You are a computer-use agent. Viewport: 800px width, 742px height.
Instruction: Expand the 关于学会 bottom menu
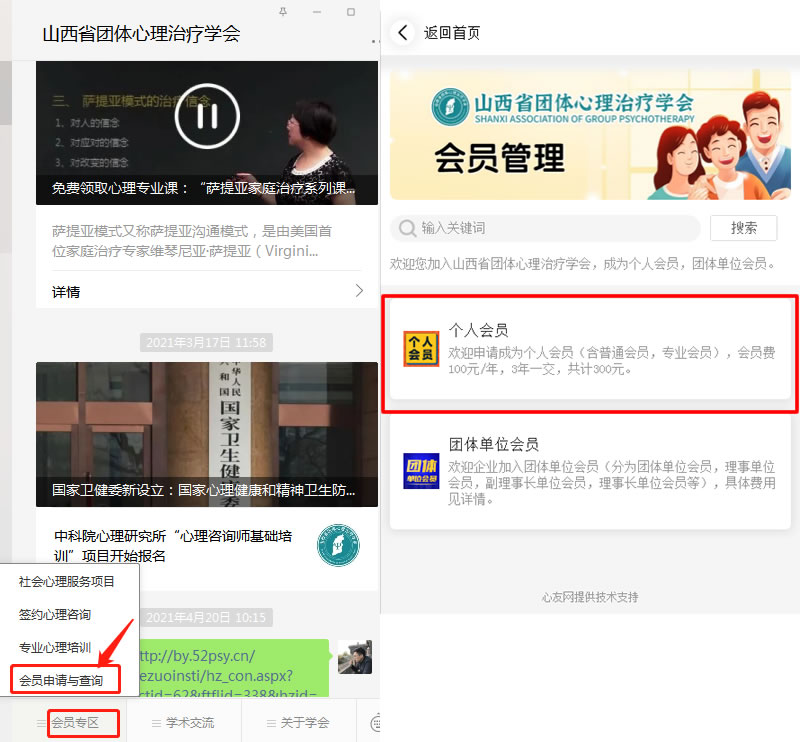coord(298,722)
